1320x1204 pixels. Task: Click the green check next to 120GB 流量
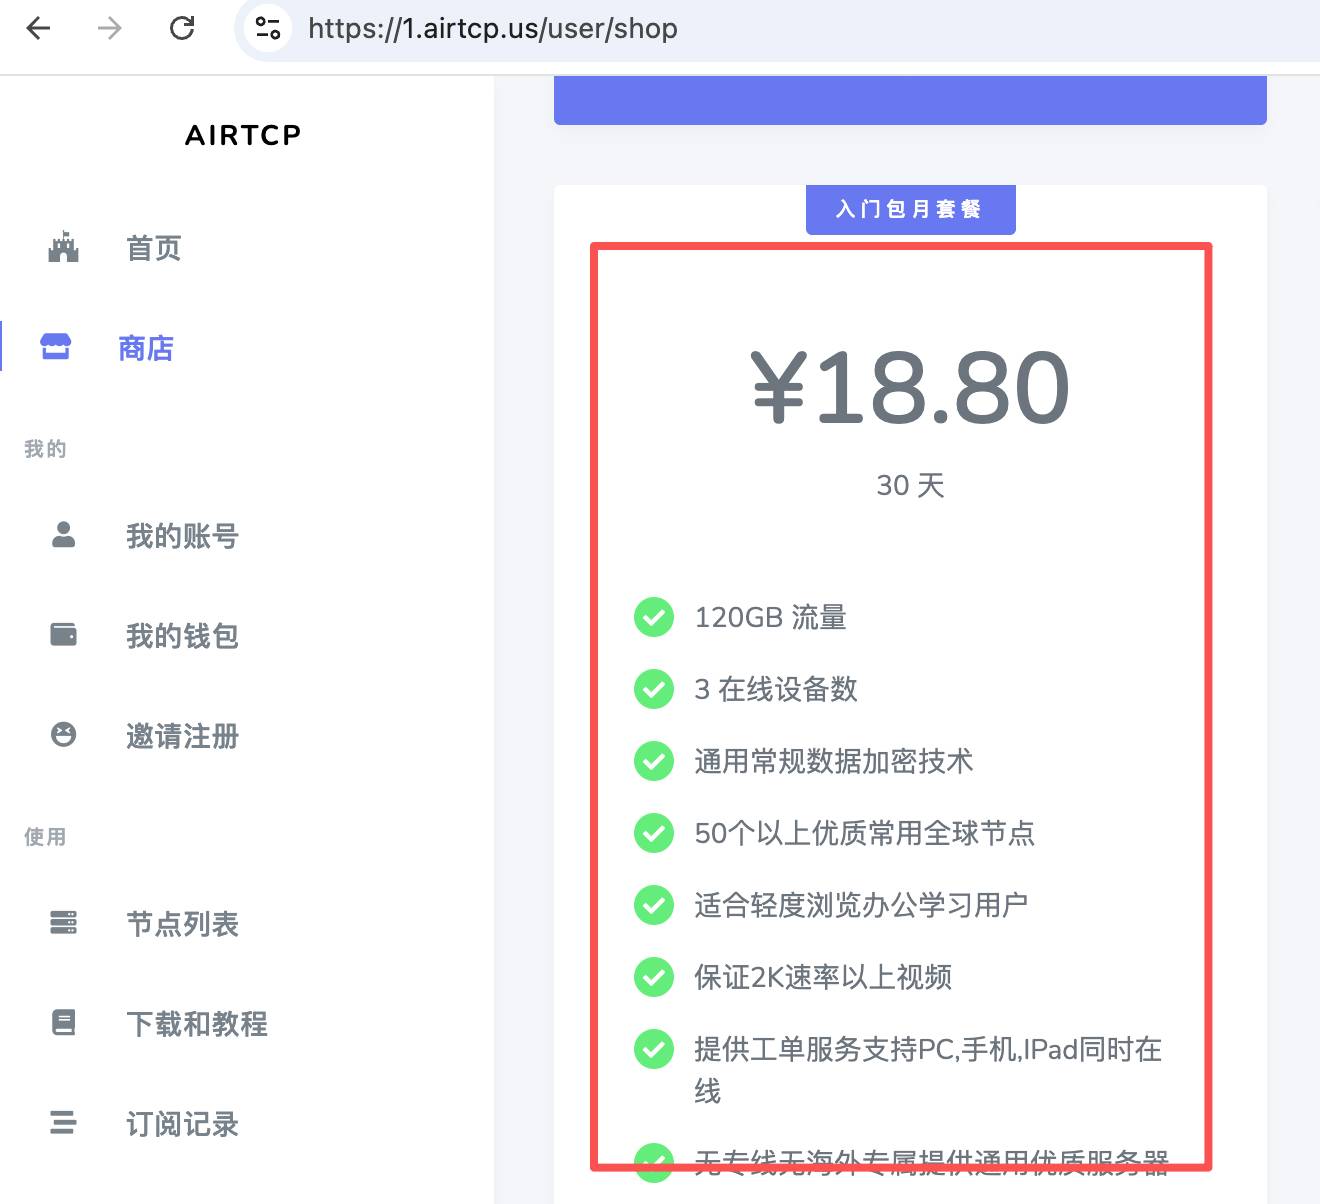point(654,617)
